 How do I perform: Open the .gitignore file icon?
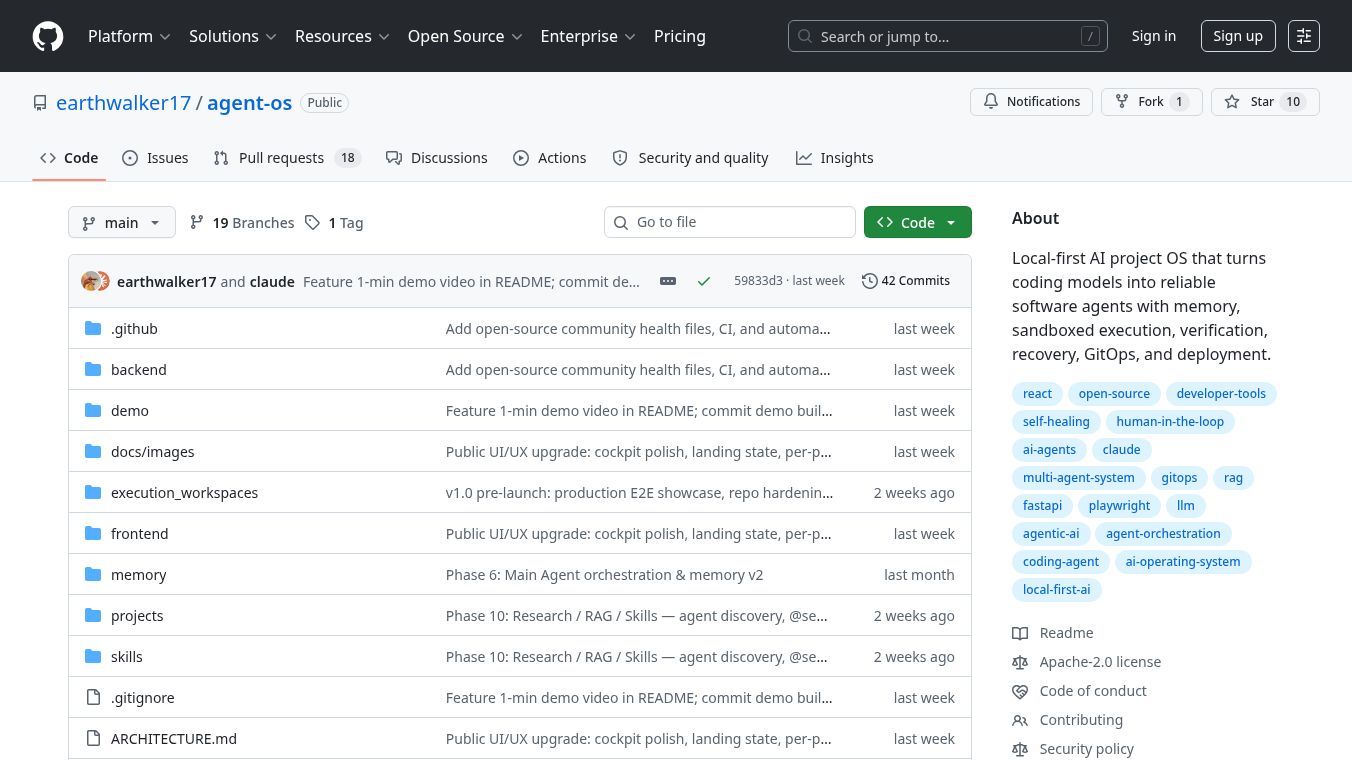[x=93, y=697]
